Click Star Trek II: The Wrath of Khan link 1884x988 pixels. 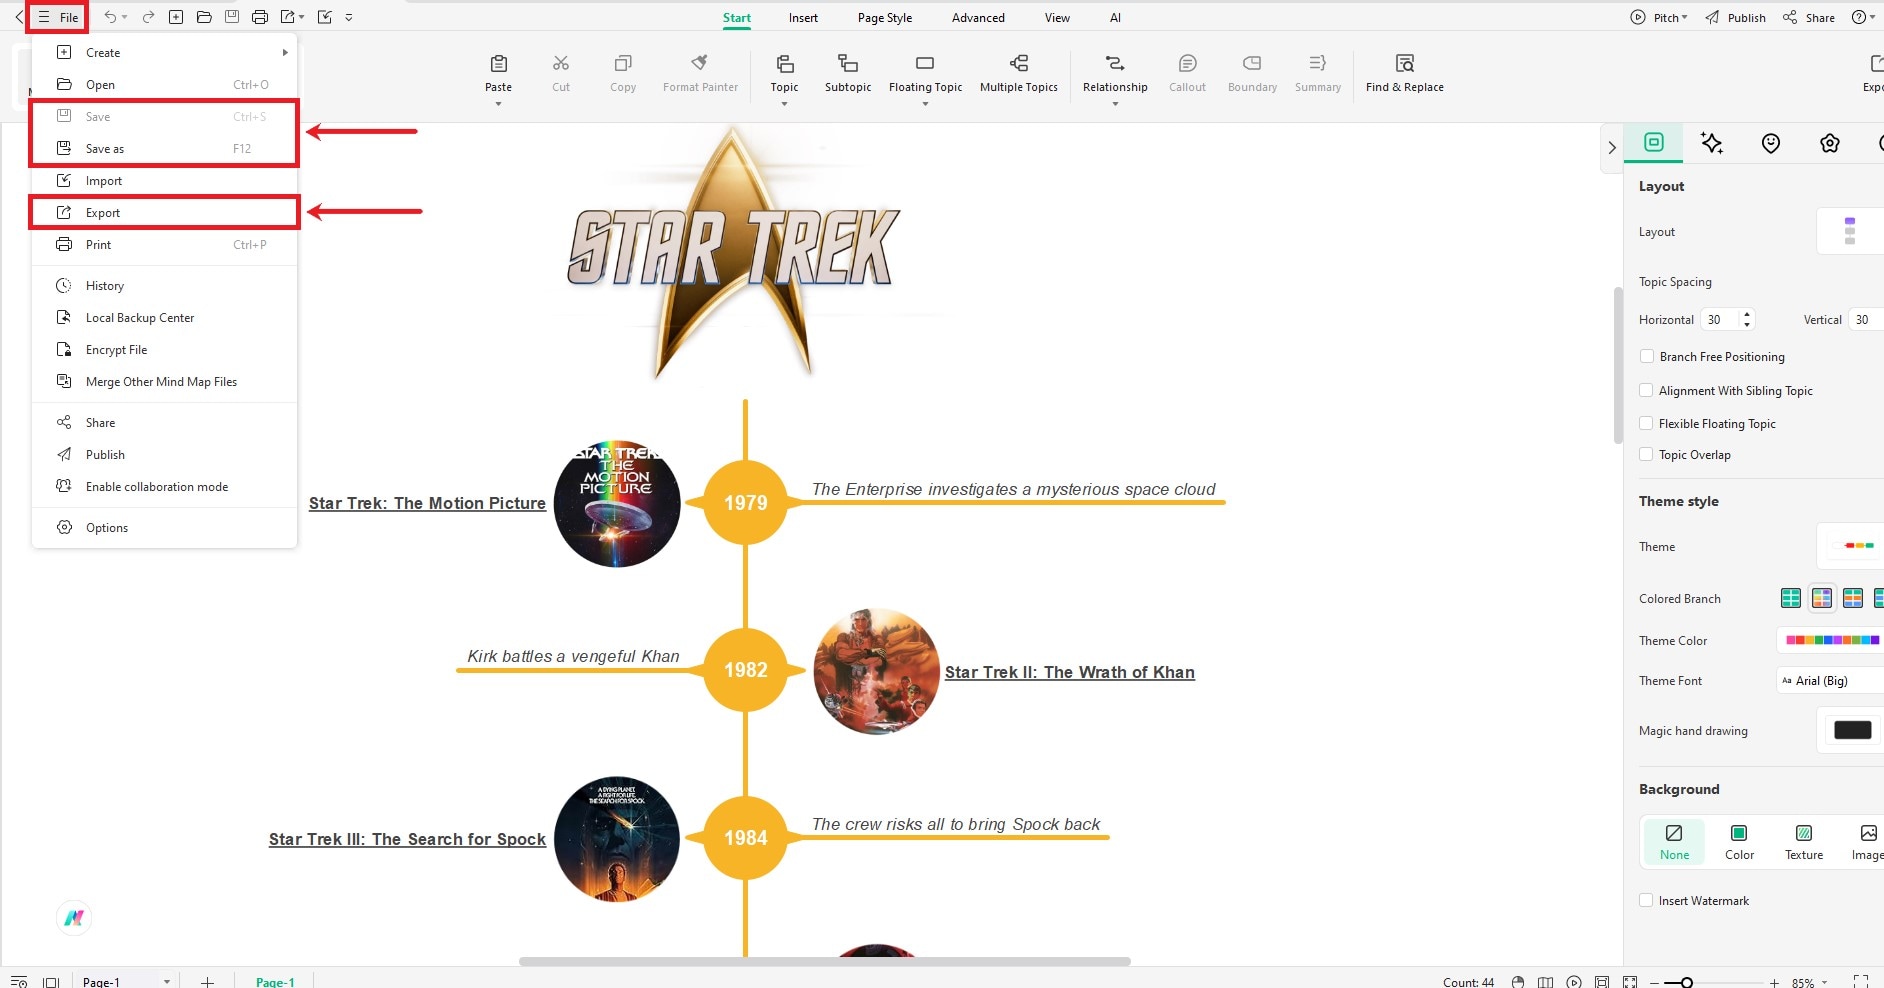pyautogui.click(x=1069, y=672)
